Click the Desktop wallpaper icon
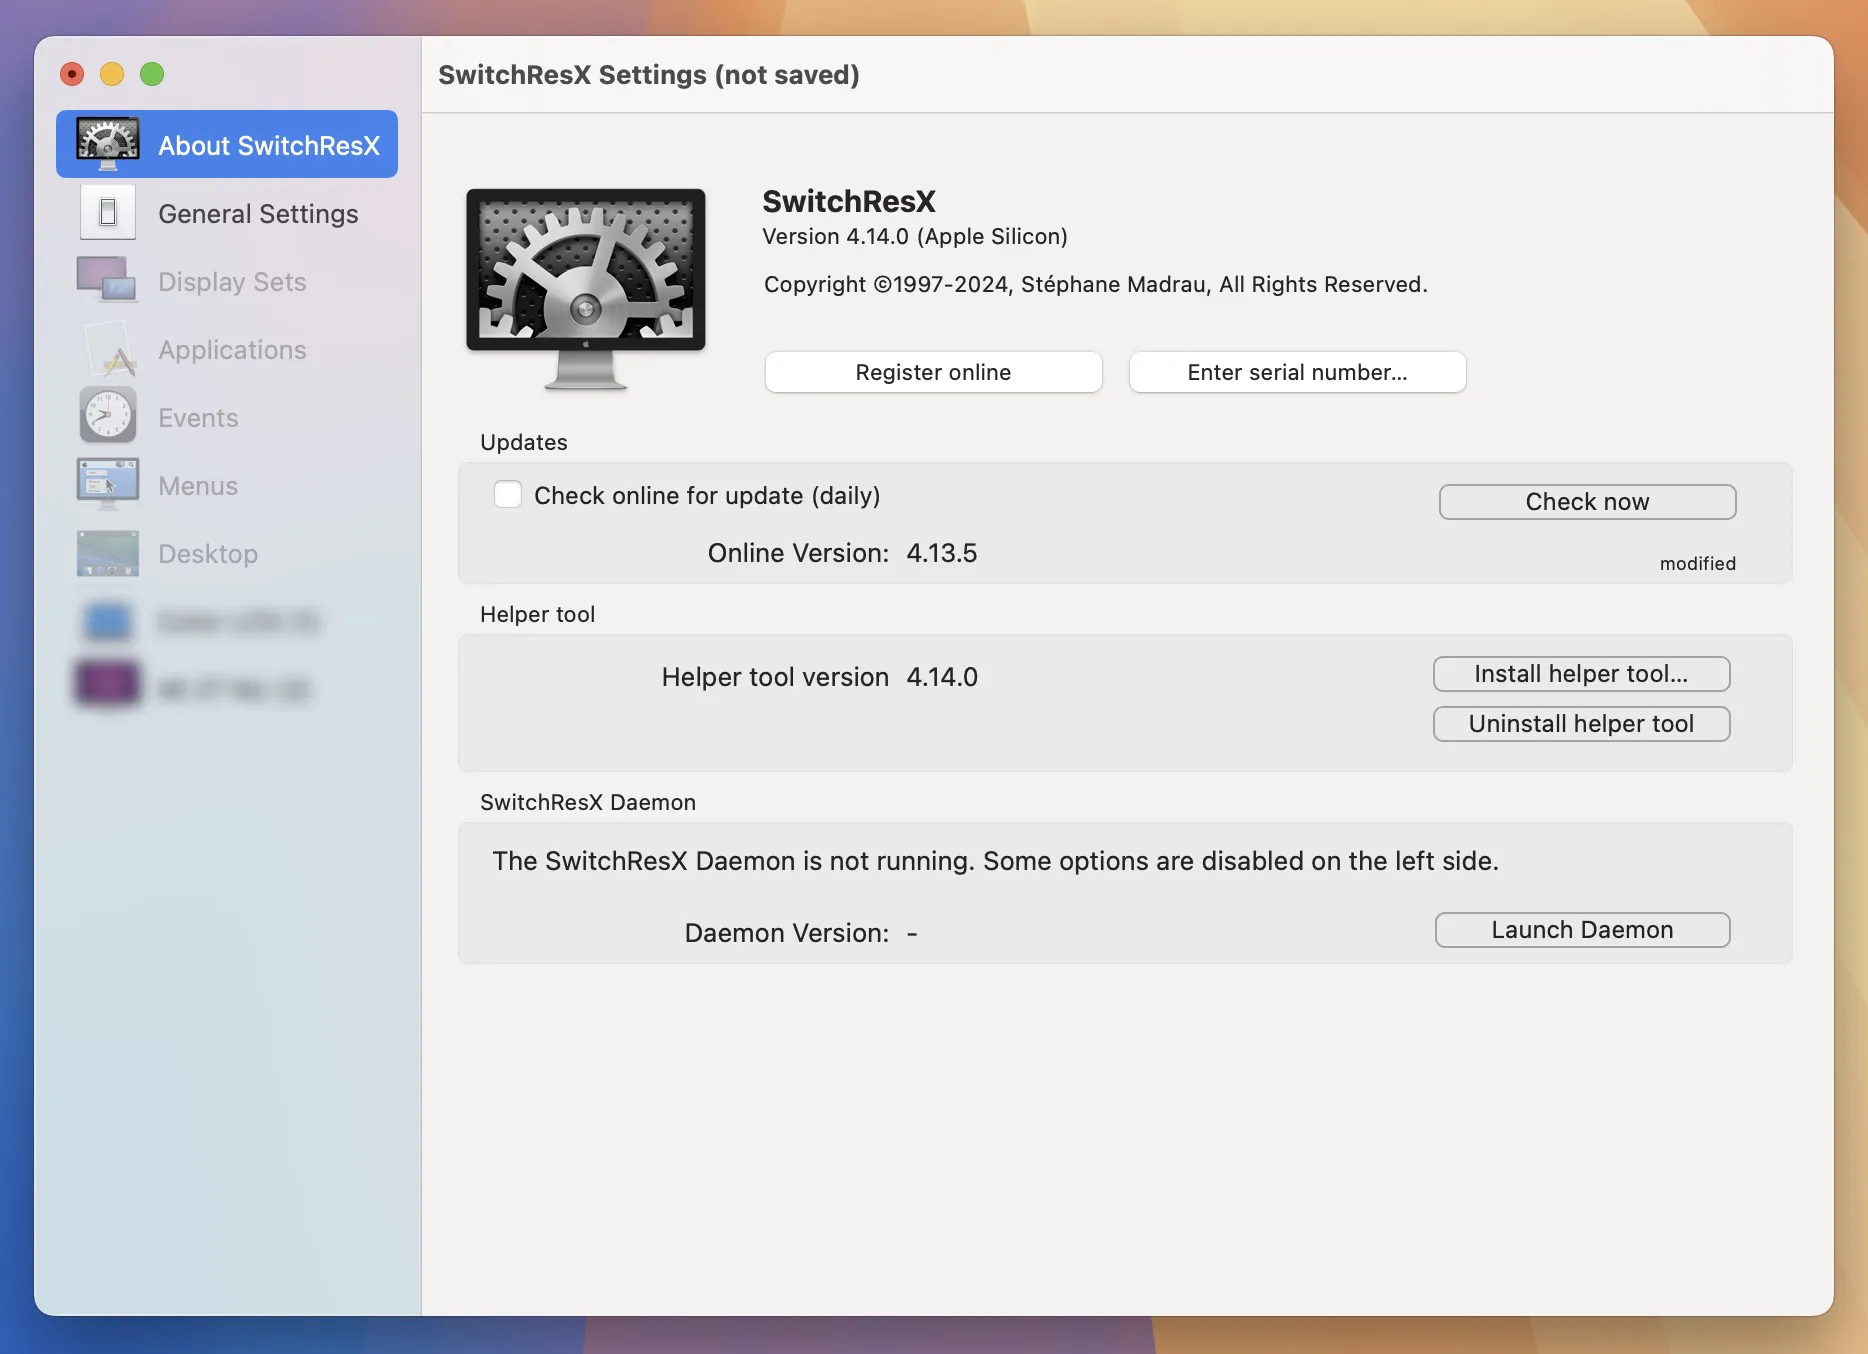Screen dimensions: 1868x1354 [108, 553]
